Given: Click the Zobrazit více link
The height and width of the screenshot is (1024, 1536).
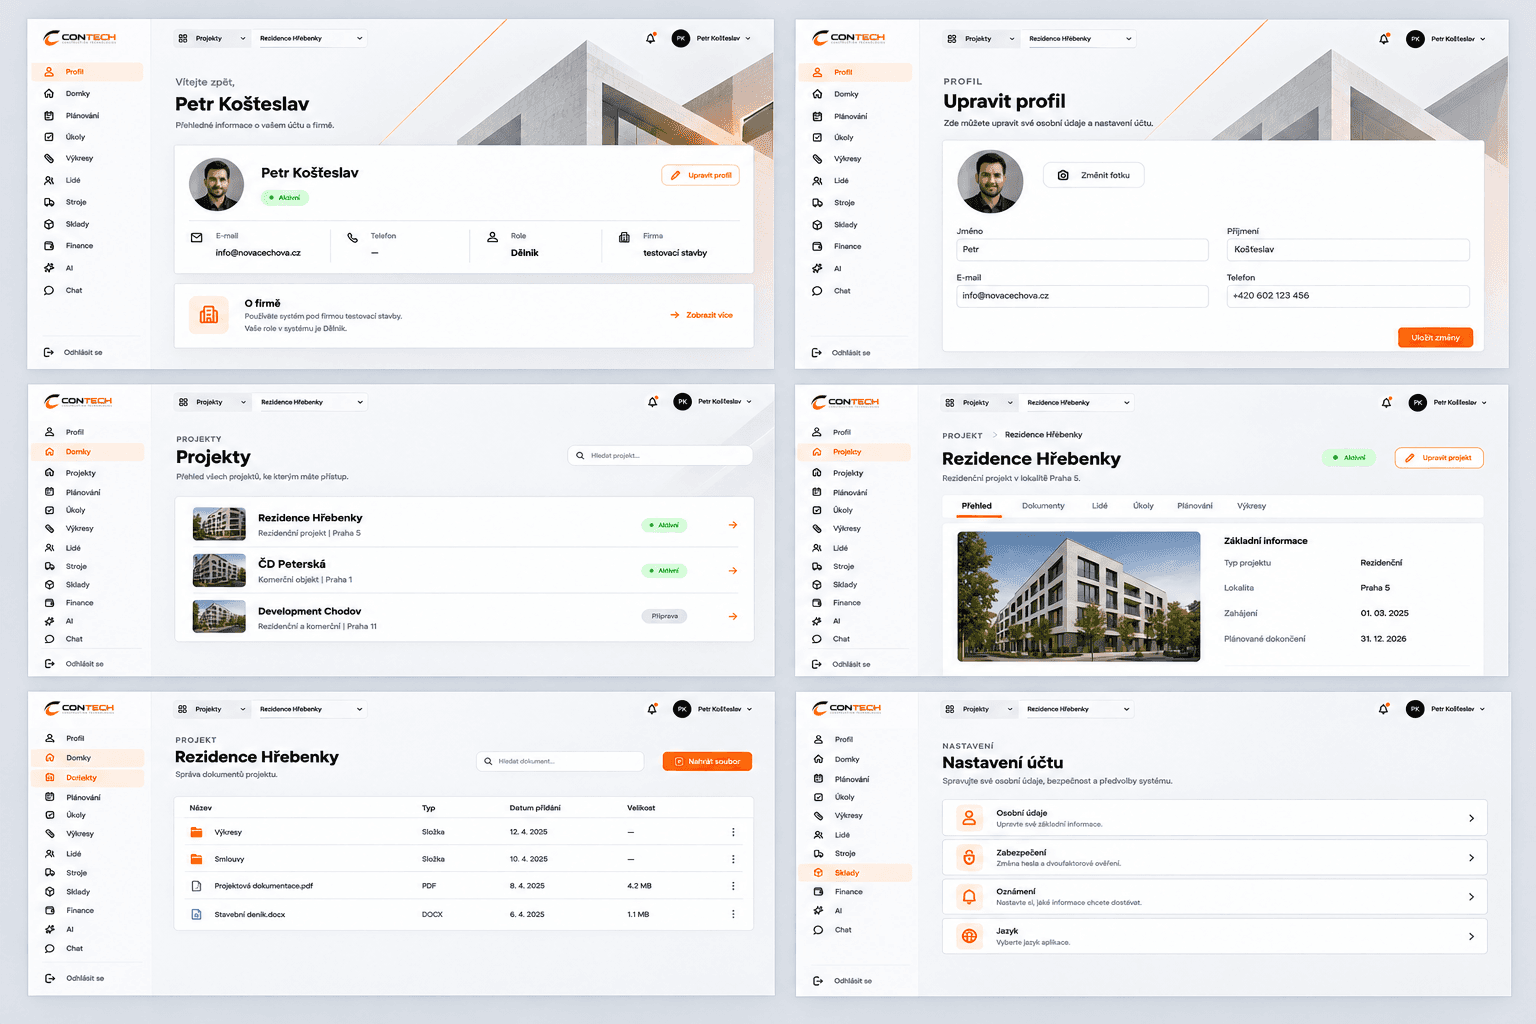Looking at the screenshot, I should [x=702, y=315].
